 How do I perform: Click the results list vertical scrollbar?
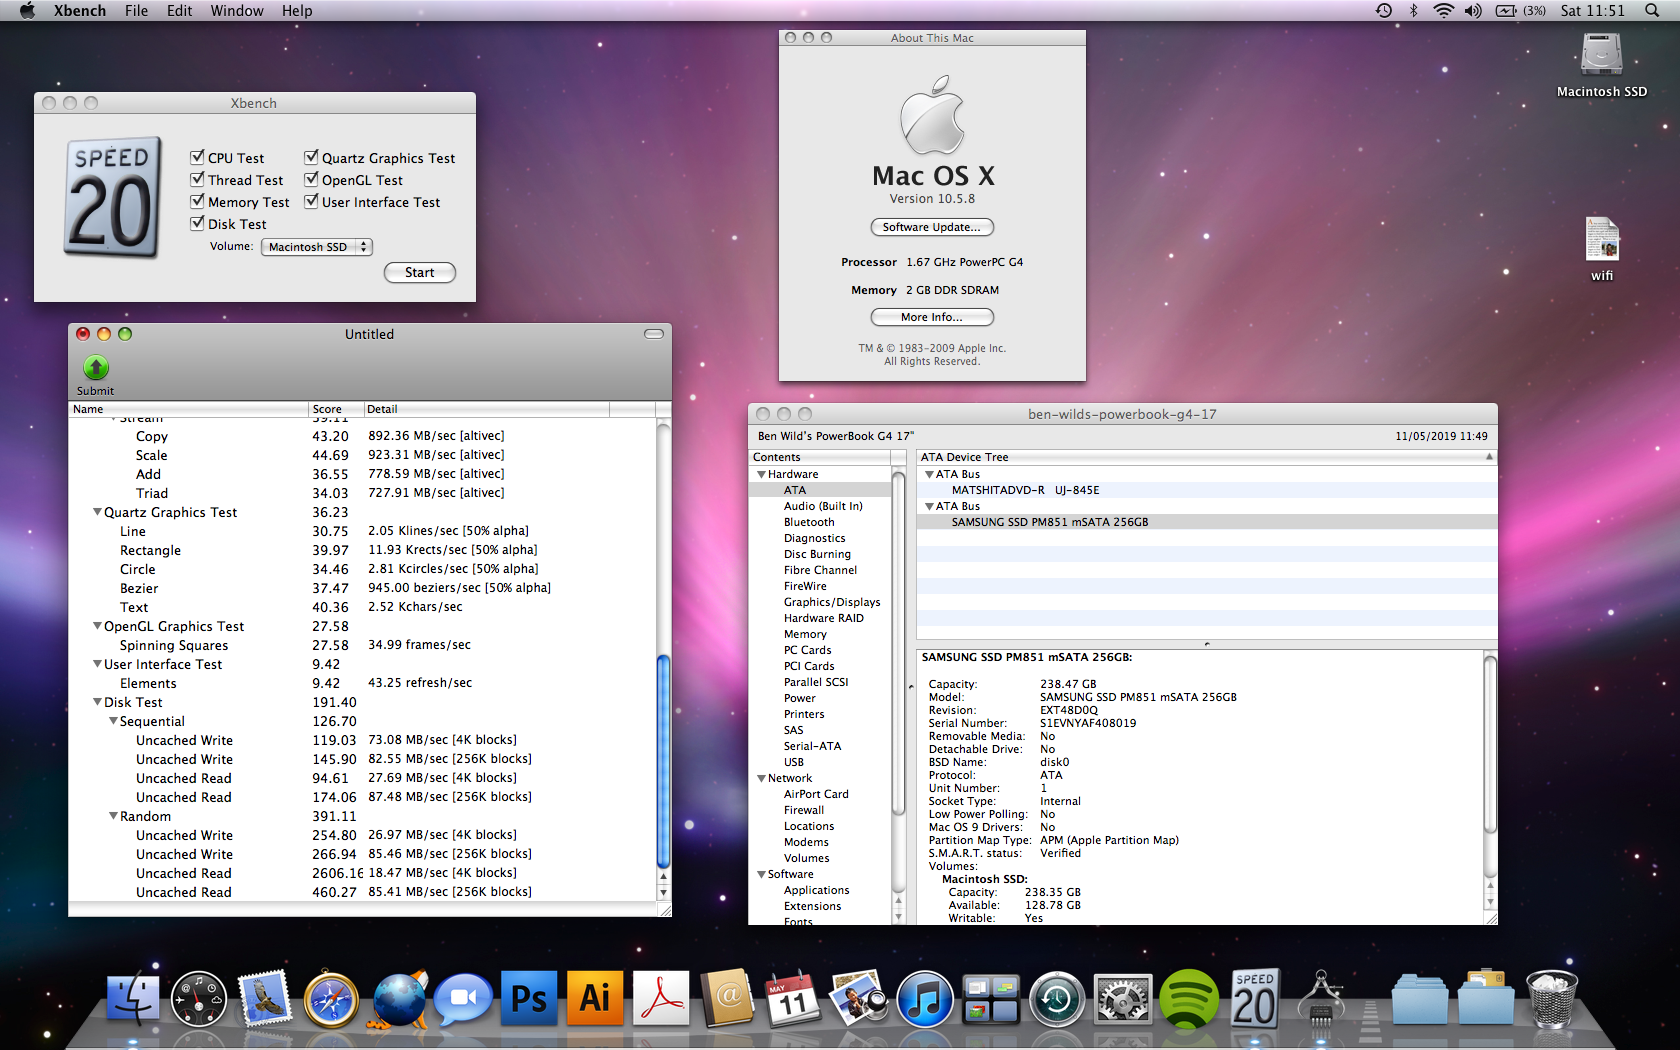coord(662,760)
